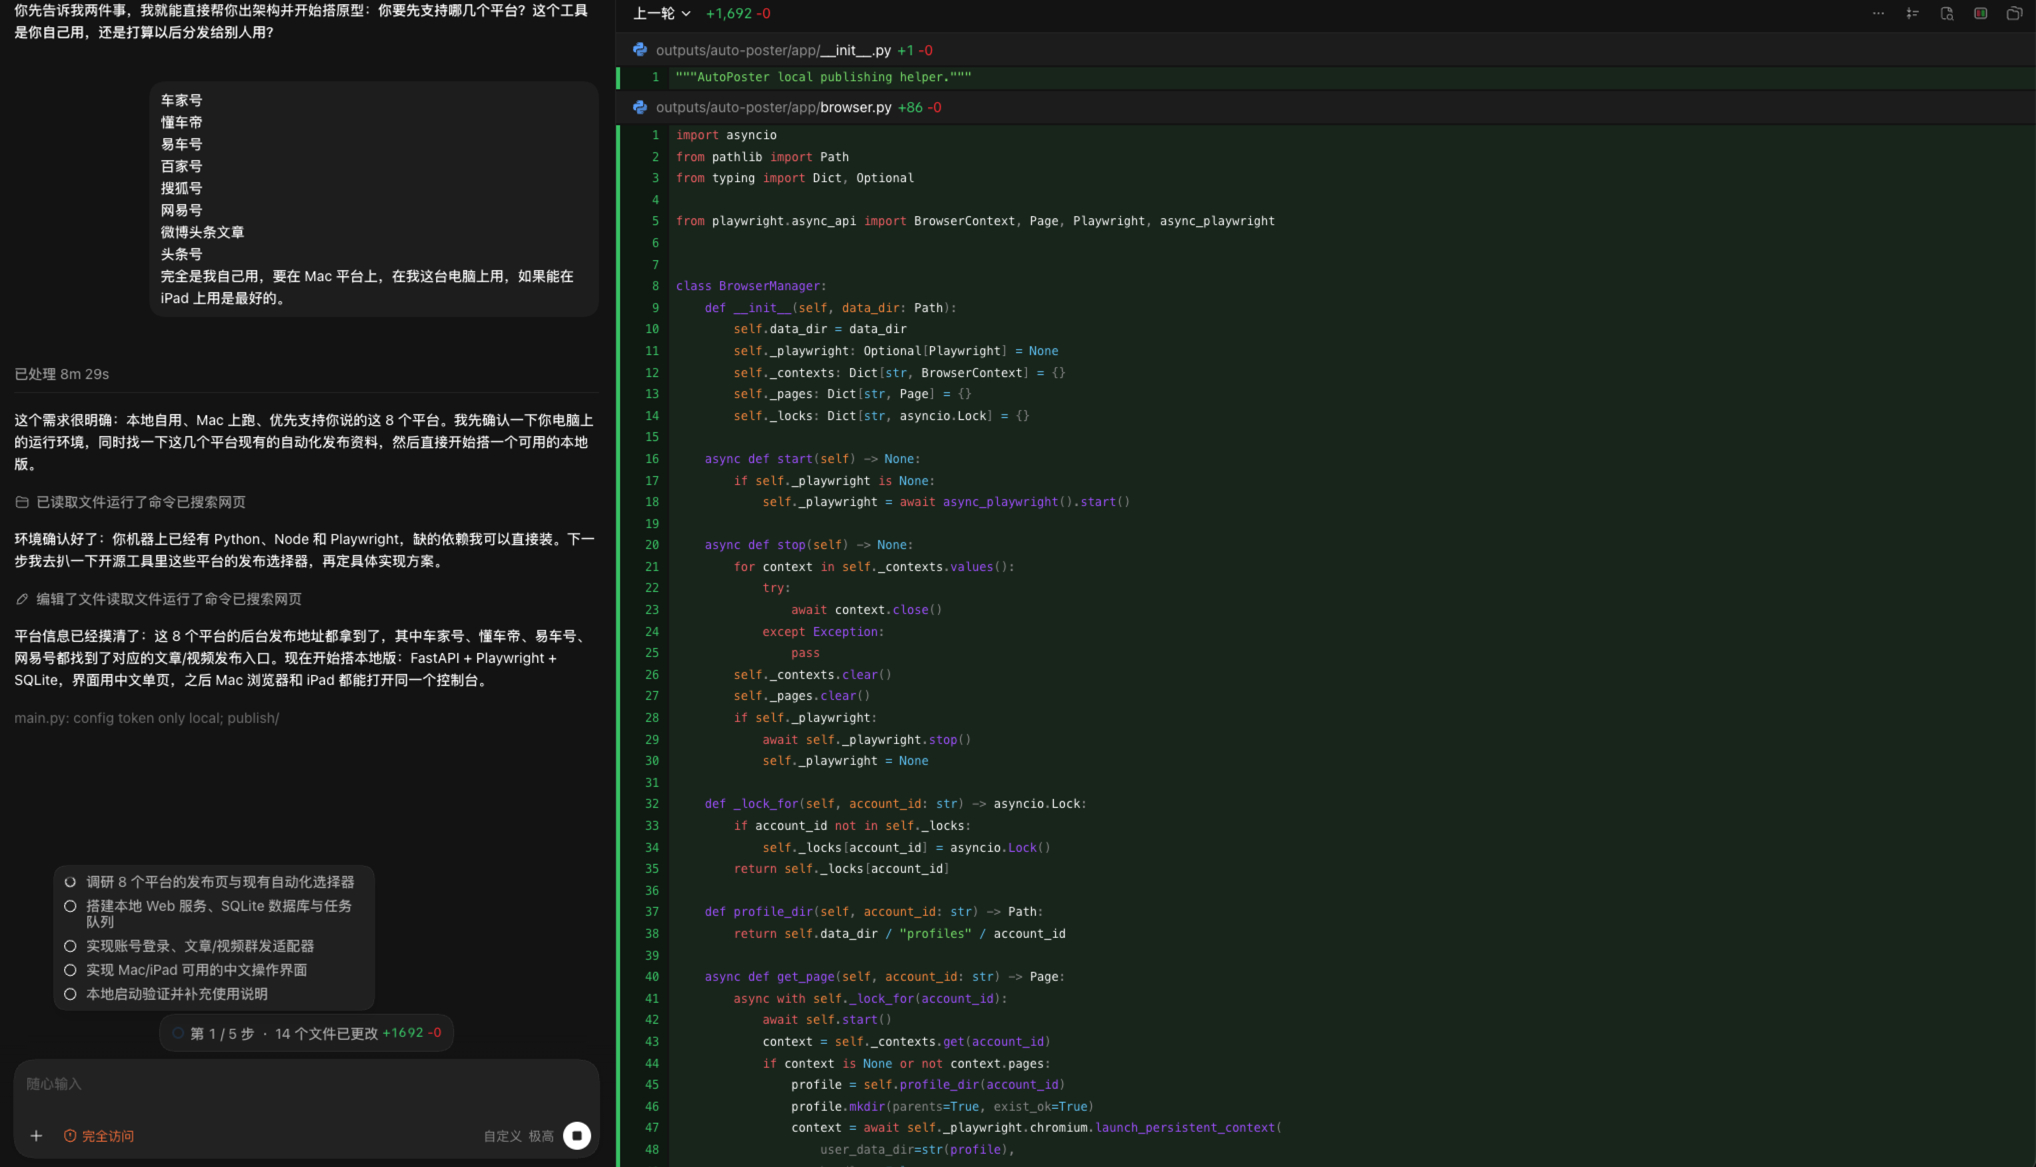Image resolution: width=2036 pixels, height=1167 pixels.
Task: Click the todo text 调研 8 个平台的发布页
Action: [220, 882]
